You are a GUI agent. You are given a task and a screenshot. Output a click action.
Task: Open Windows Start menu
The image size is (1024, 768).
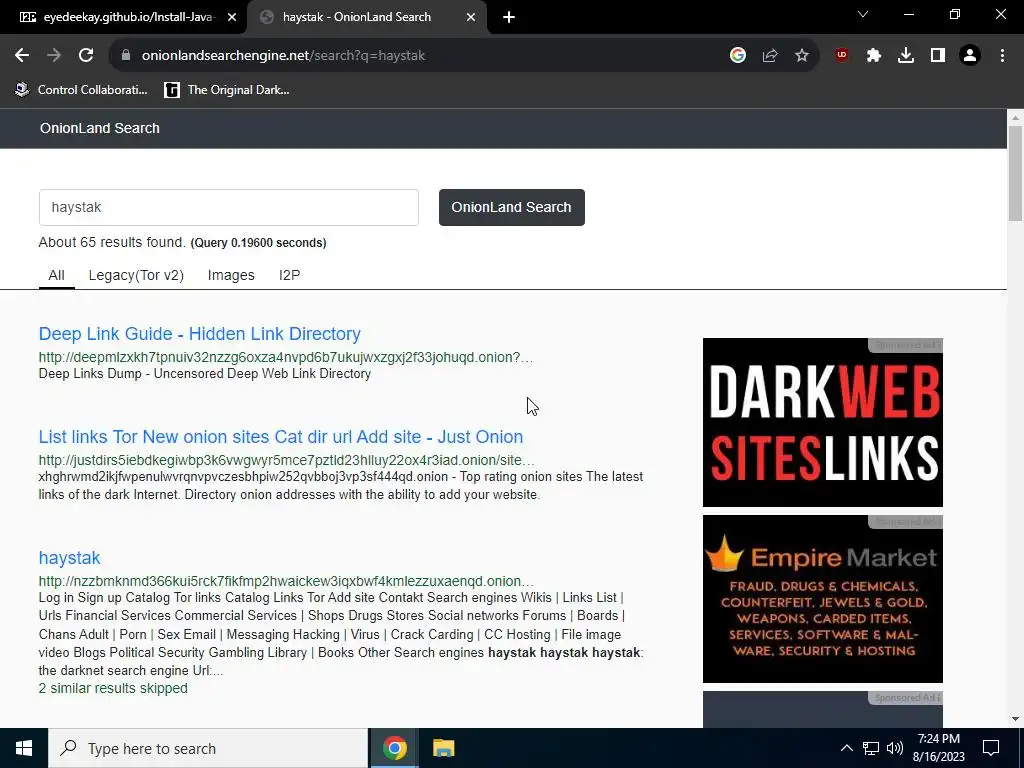tap(24, 748)
